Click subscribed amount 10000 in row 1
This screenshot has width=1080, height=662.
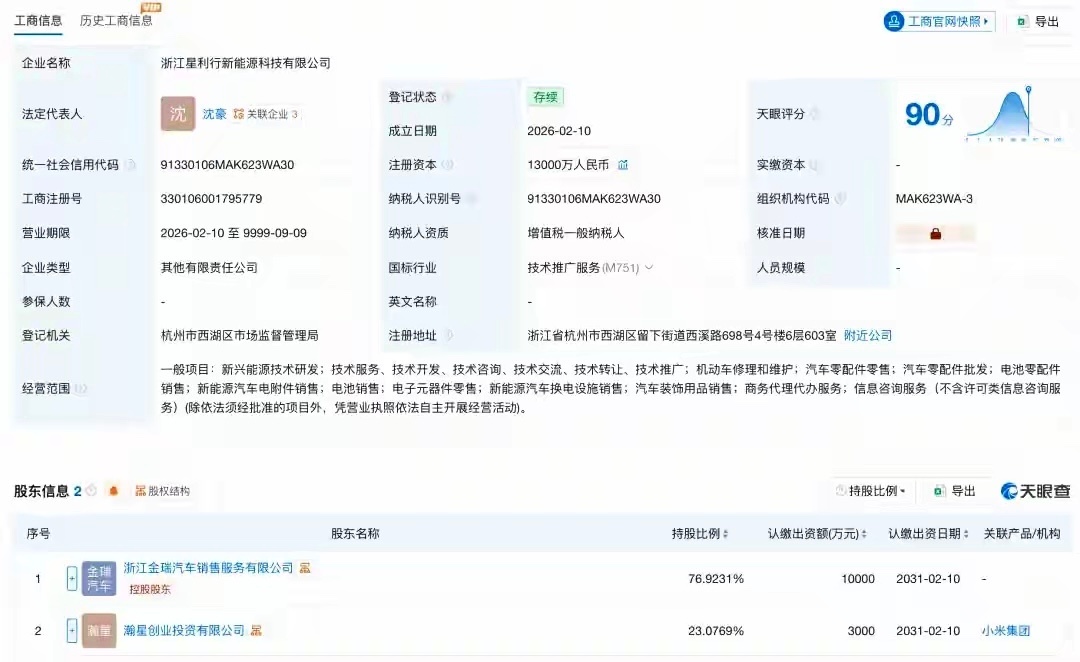[x=858, y=579]
